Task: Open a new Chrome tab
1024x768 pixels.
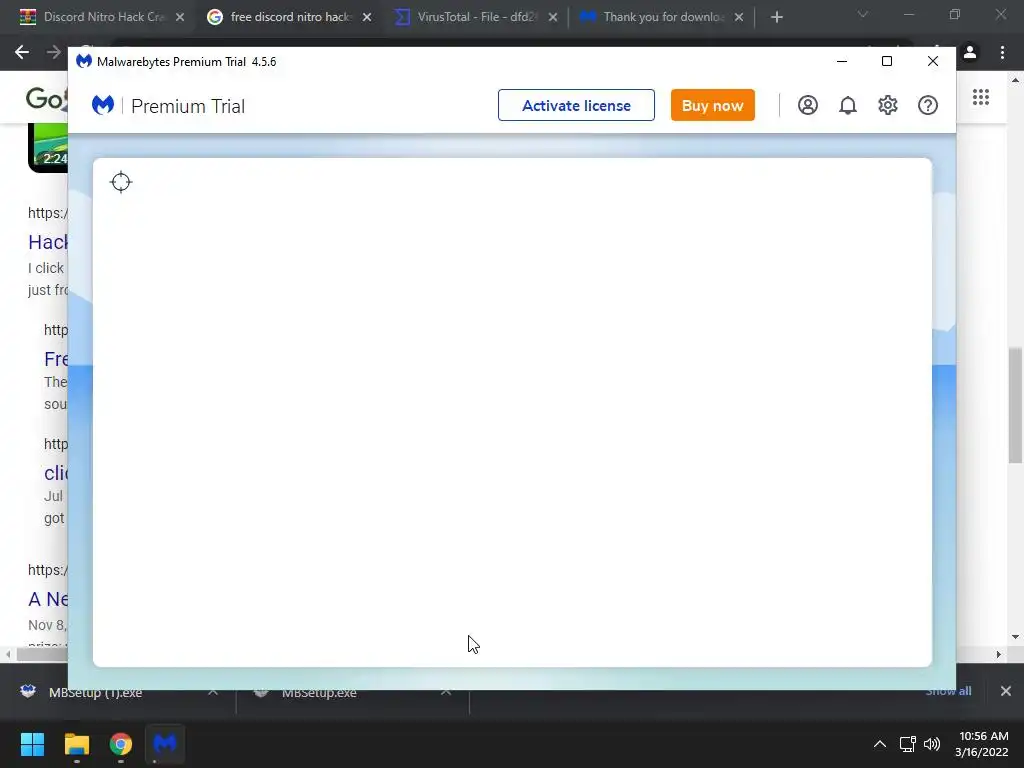Action: pos(776,18)
